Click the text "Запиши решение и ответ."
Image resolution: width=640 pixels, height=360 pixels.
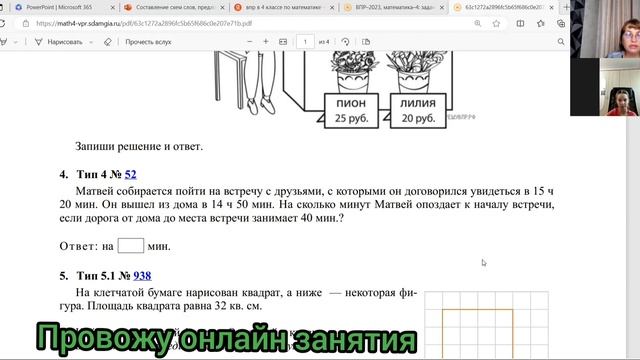pos(139,146)
